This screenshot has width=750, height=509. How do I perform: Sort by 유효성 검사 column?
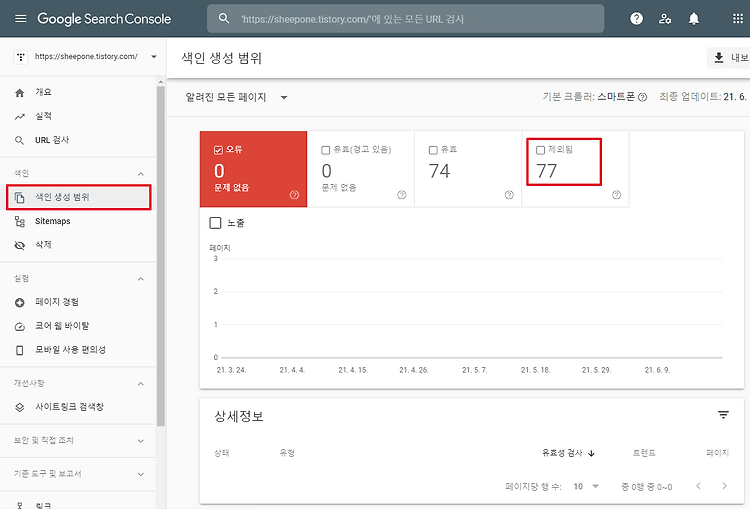(x=568, y=453)
